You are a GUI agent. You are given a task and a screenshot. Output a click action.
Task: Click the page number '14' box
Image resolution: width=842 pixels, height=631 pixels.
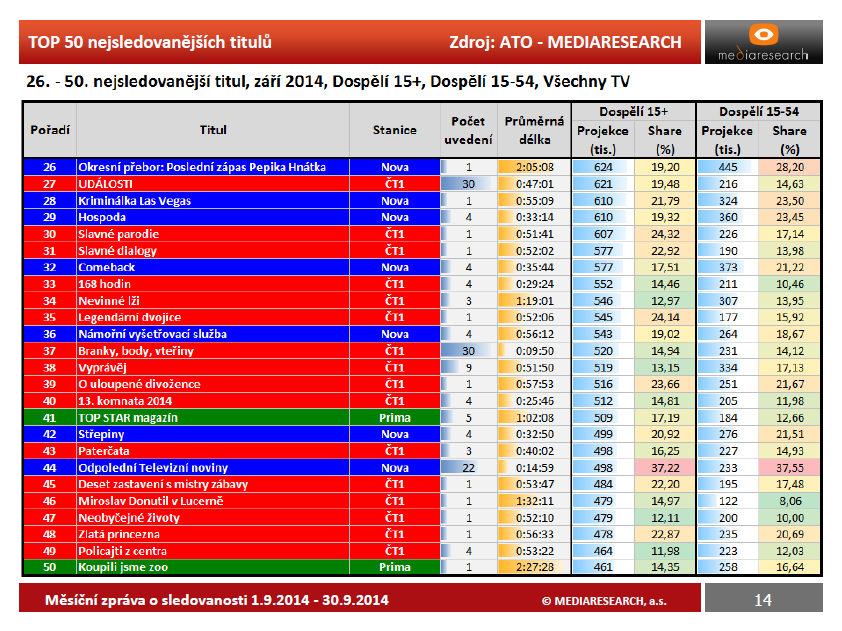(763, 599)
